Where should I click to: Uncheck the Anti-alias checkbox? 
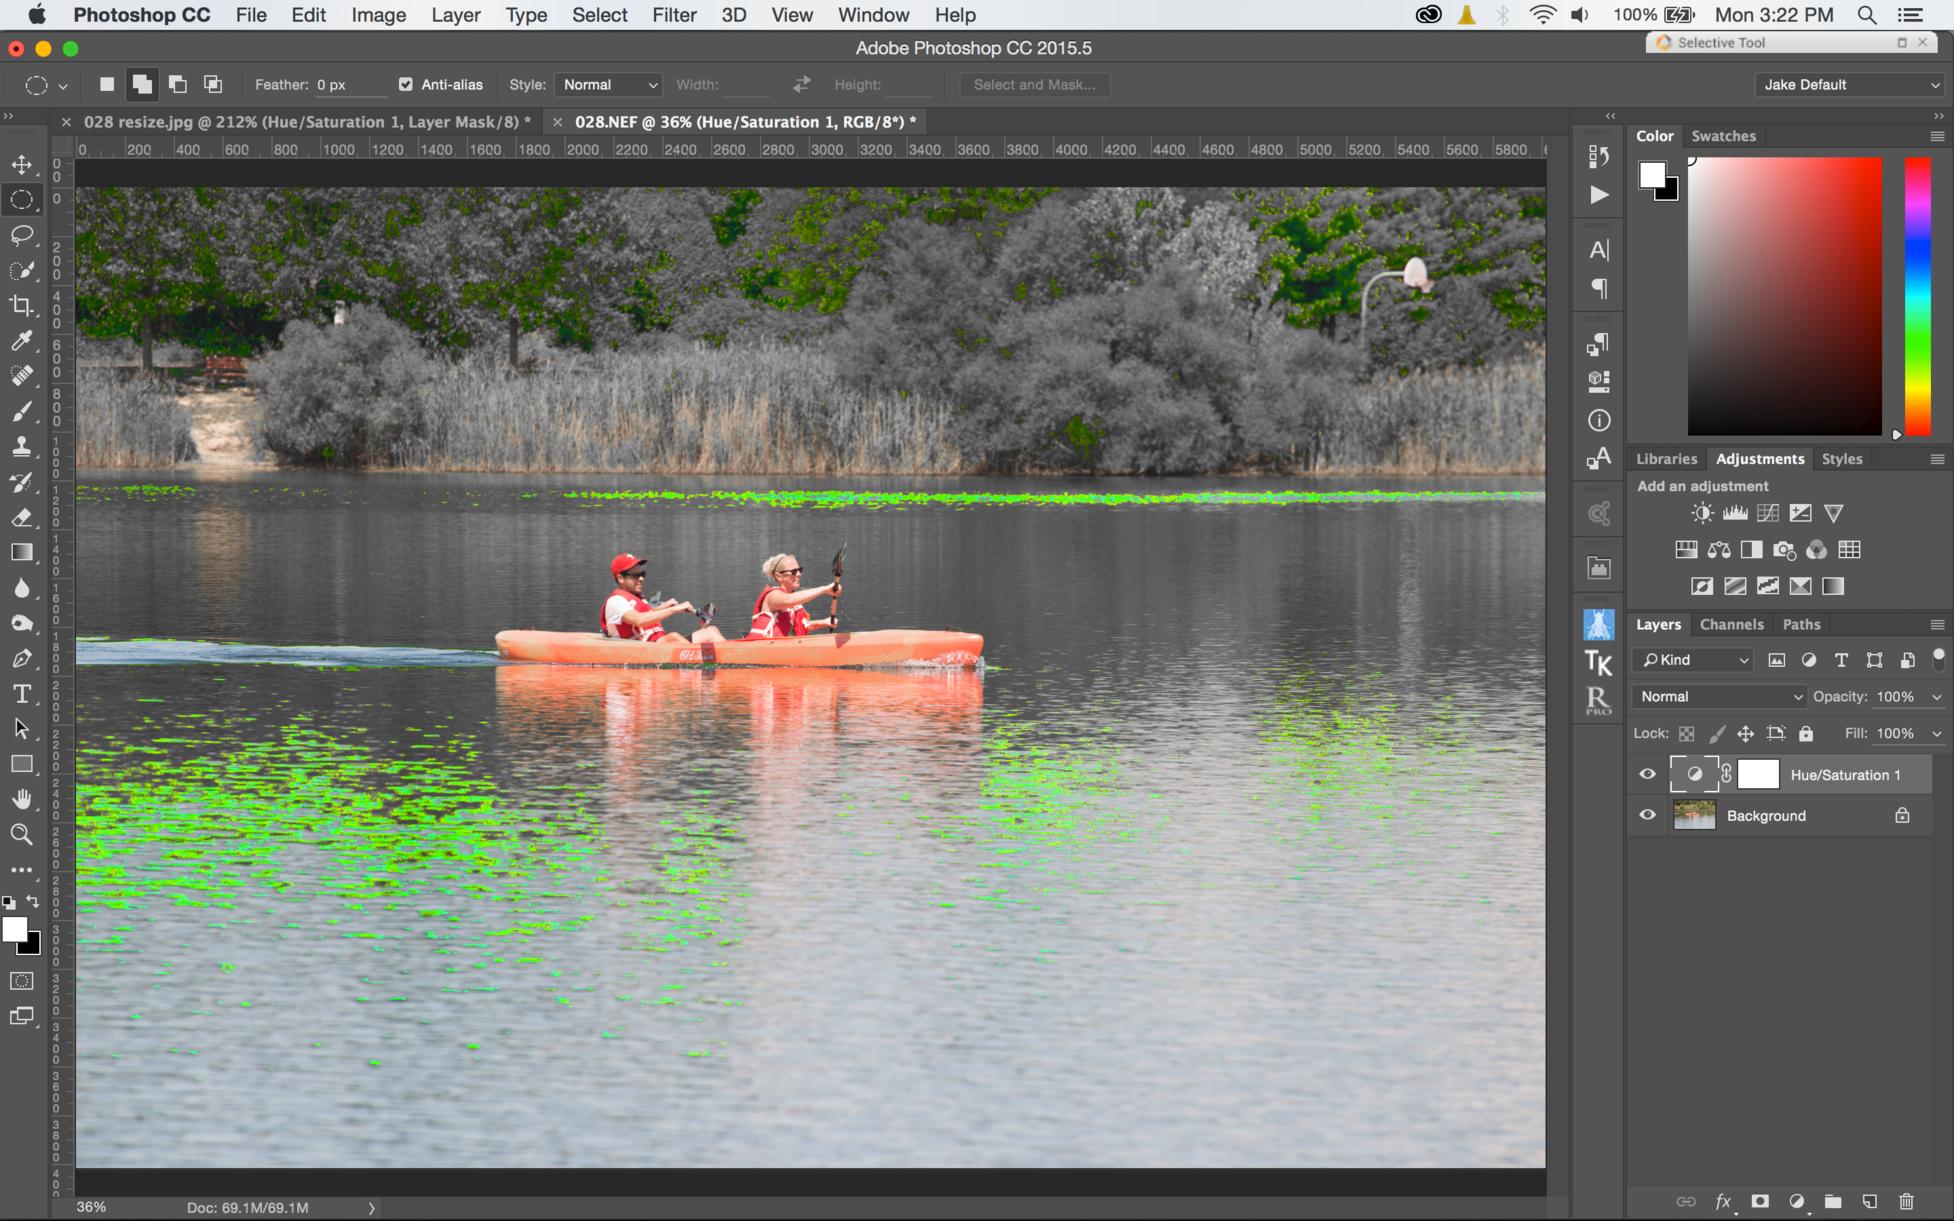tap(405, 85)
